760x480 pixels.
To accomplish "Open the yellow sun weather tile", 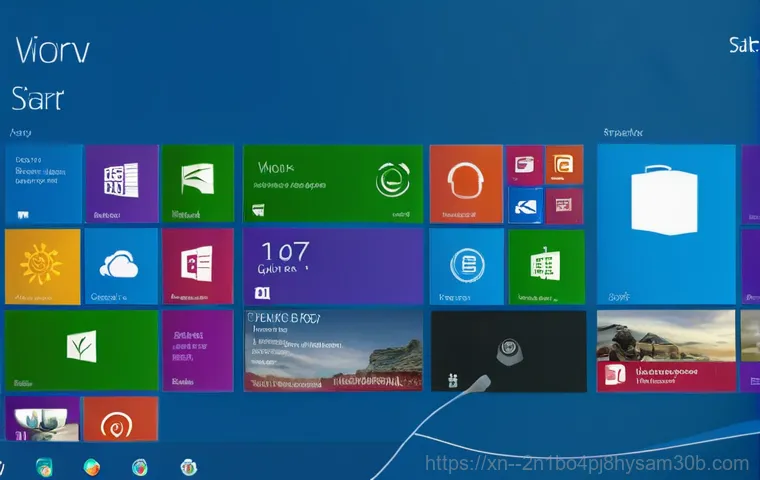I will [43, 267].
